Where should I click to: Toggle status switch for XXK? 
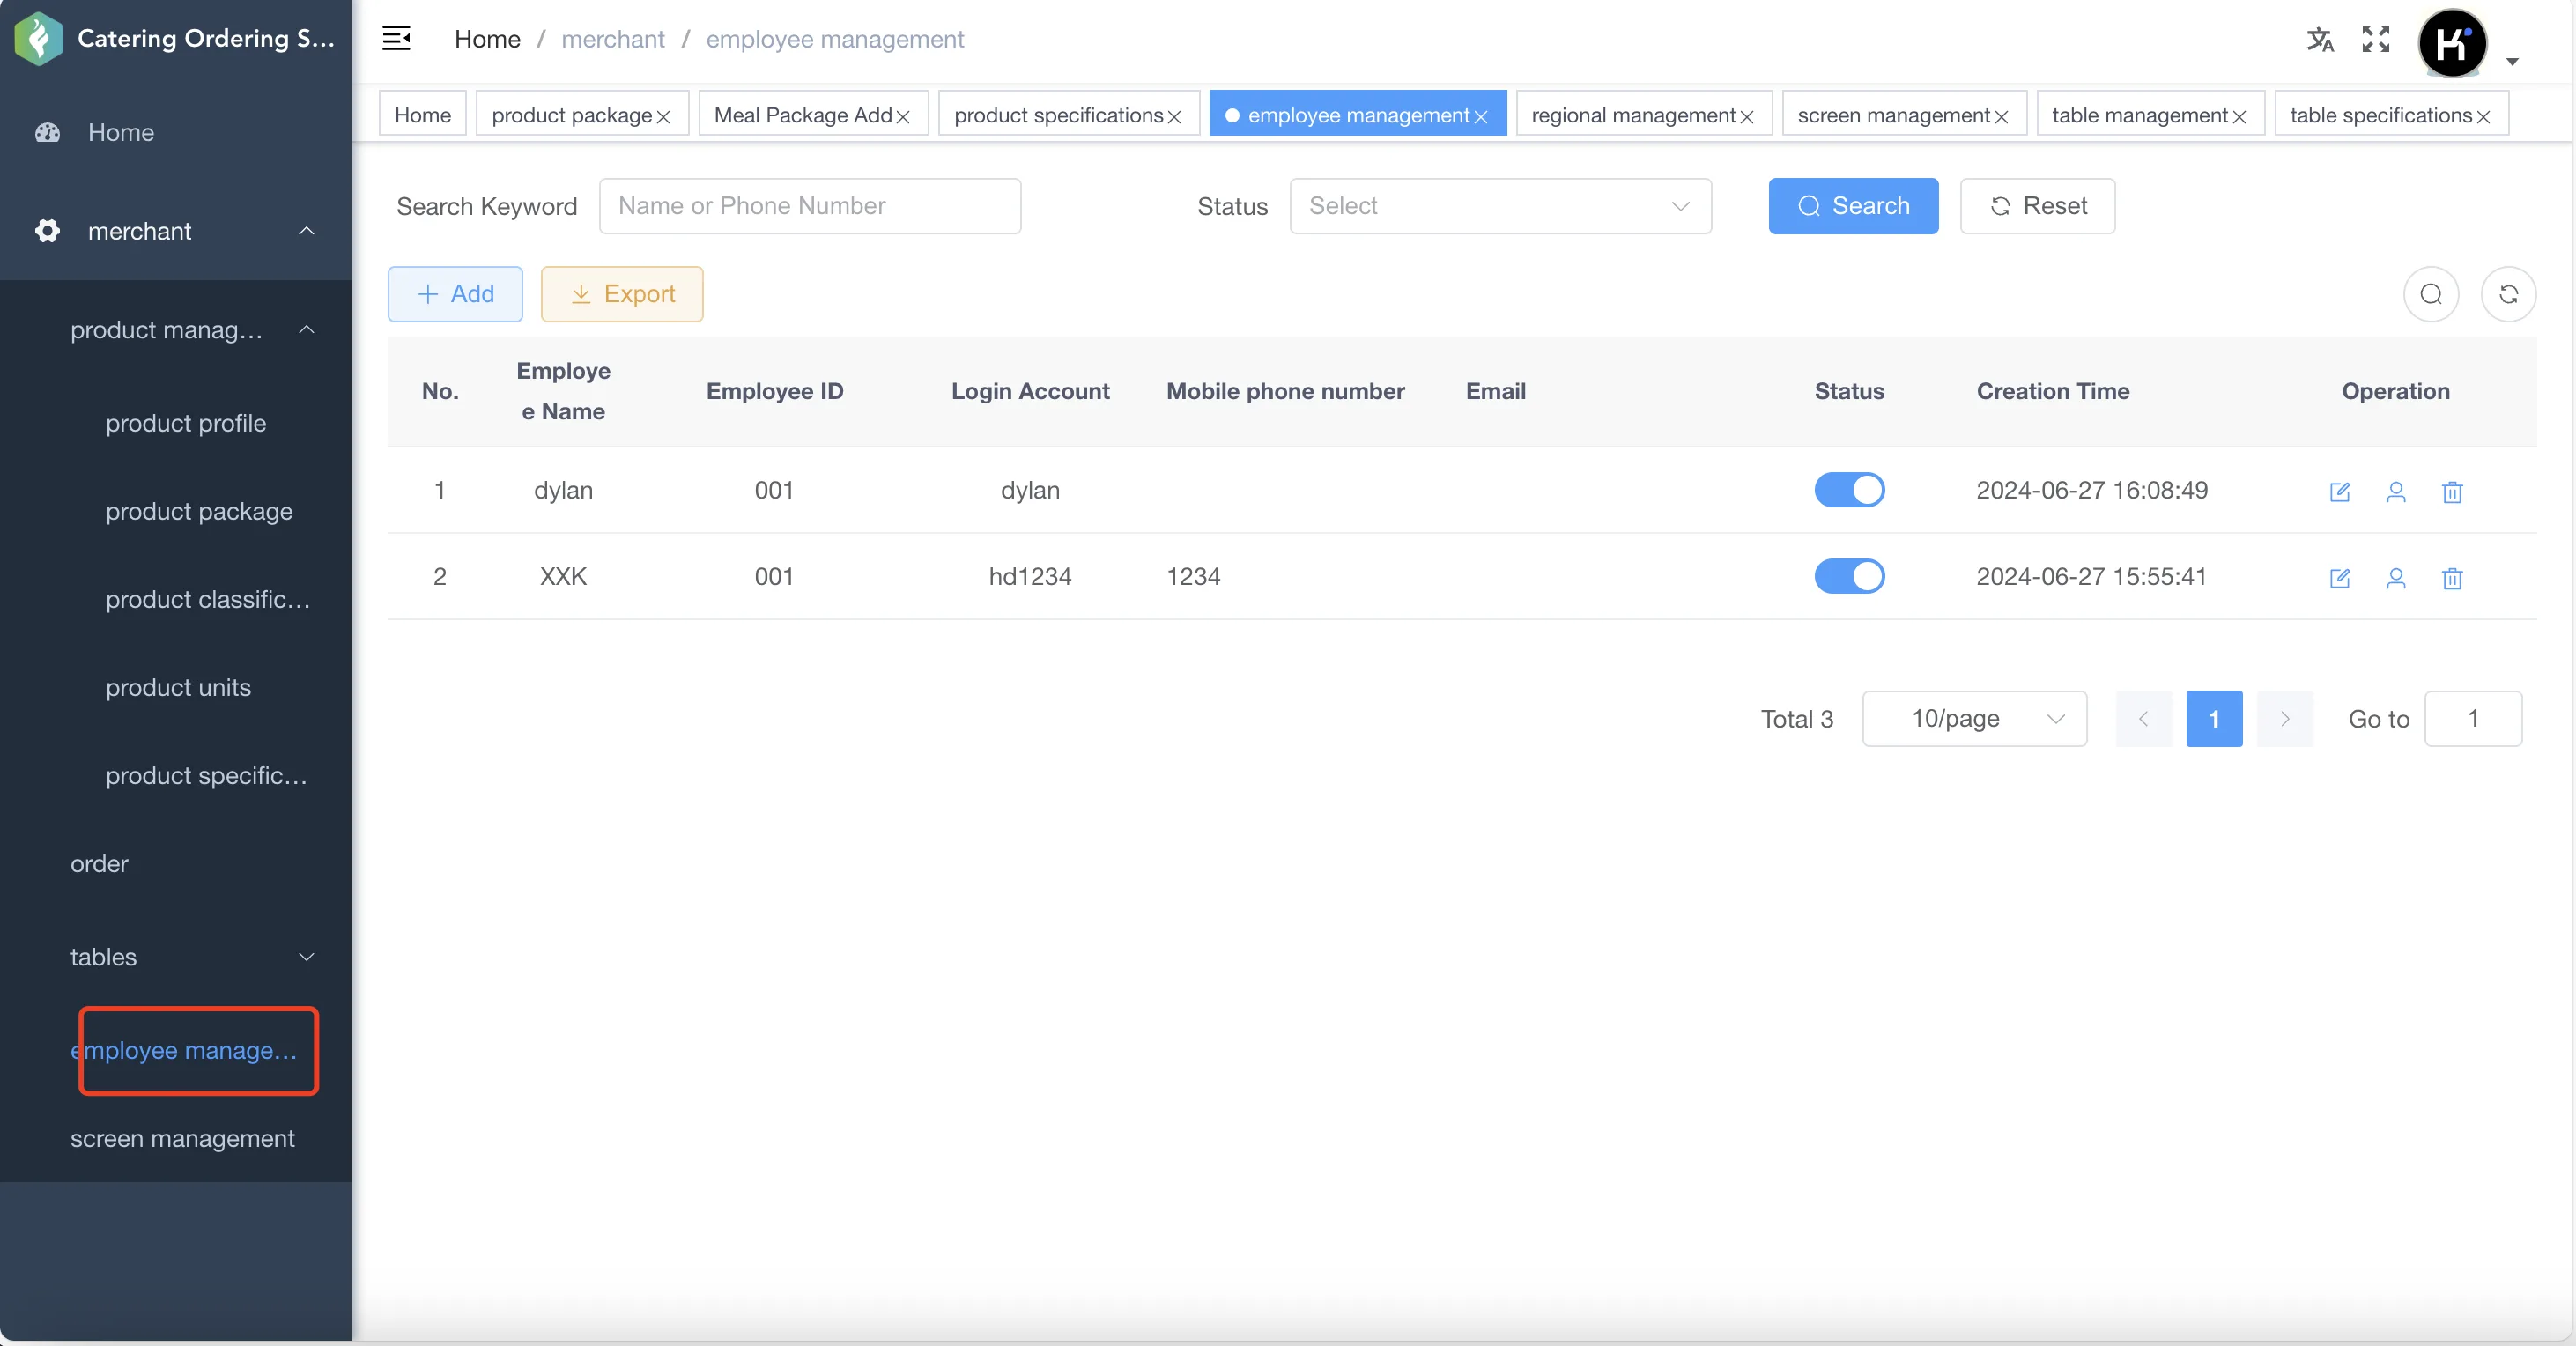1849,576
